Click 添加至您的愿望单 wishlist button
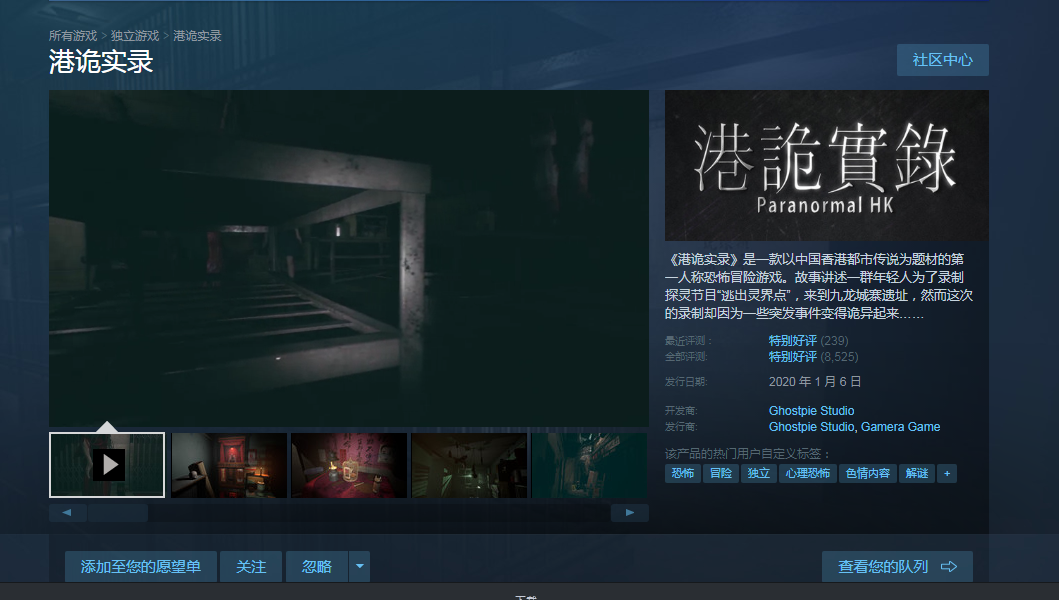The width and height of the screenshot is (1059, 600). tap(140, 566)
